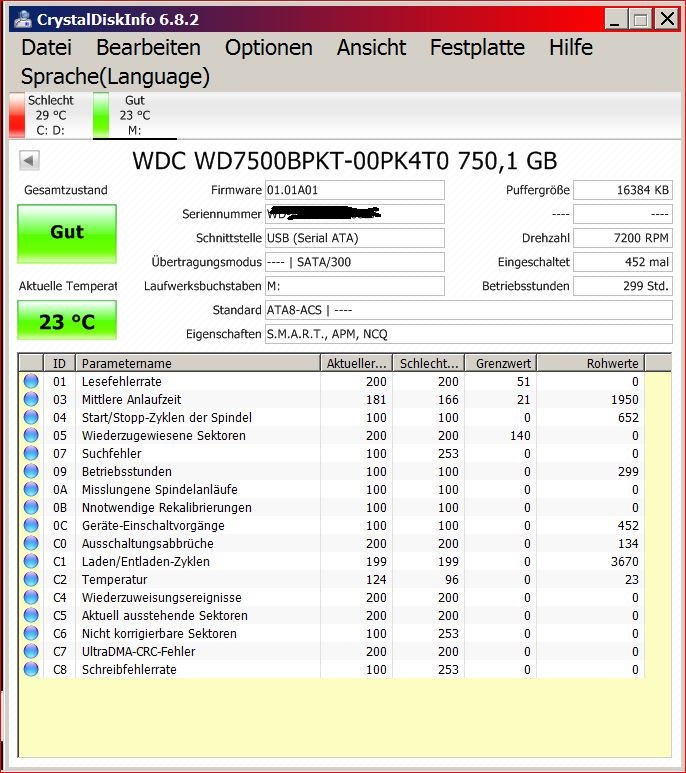Click worst value 166 for Mittlere Anlaufzeit

448,399
